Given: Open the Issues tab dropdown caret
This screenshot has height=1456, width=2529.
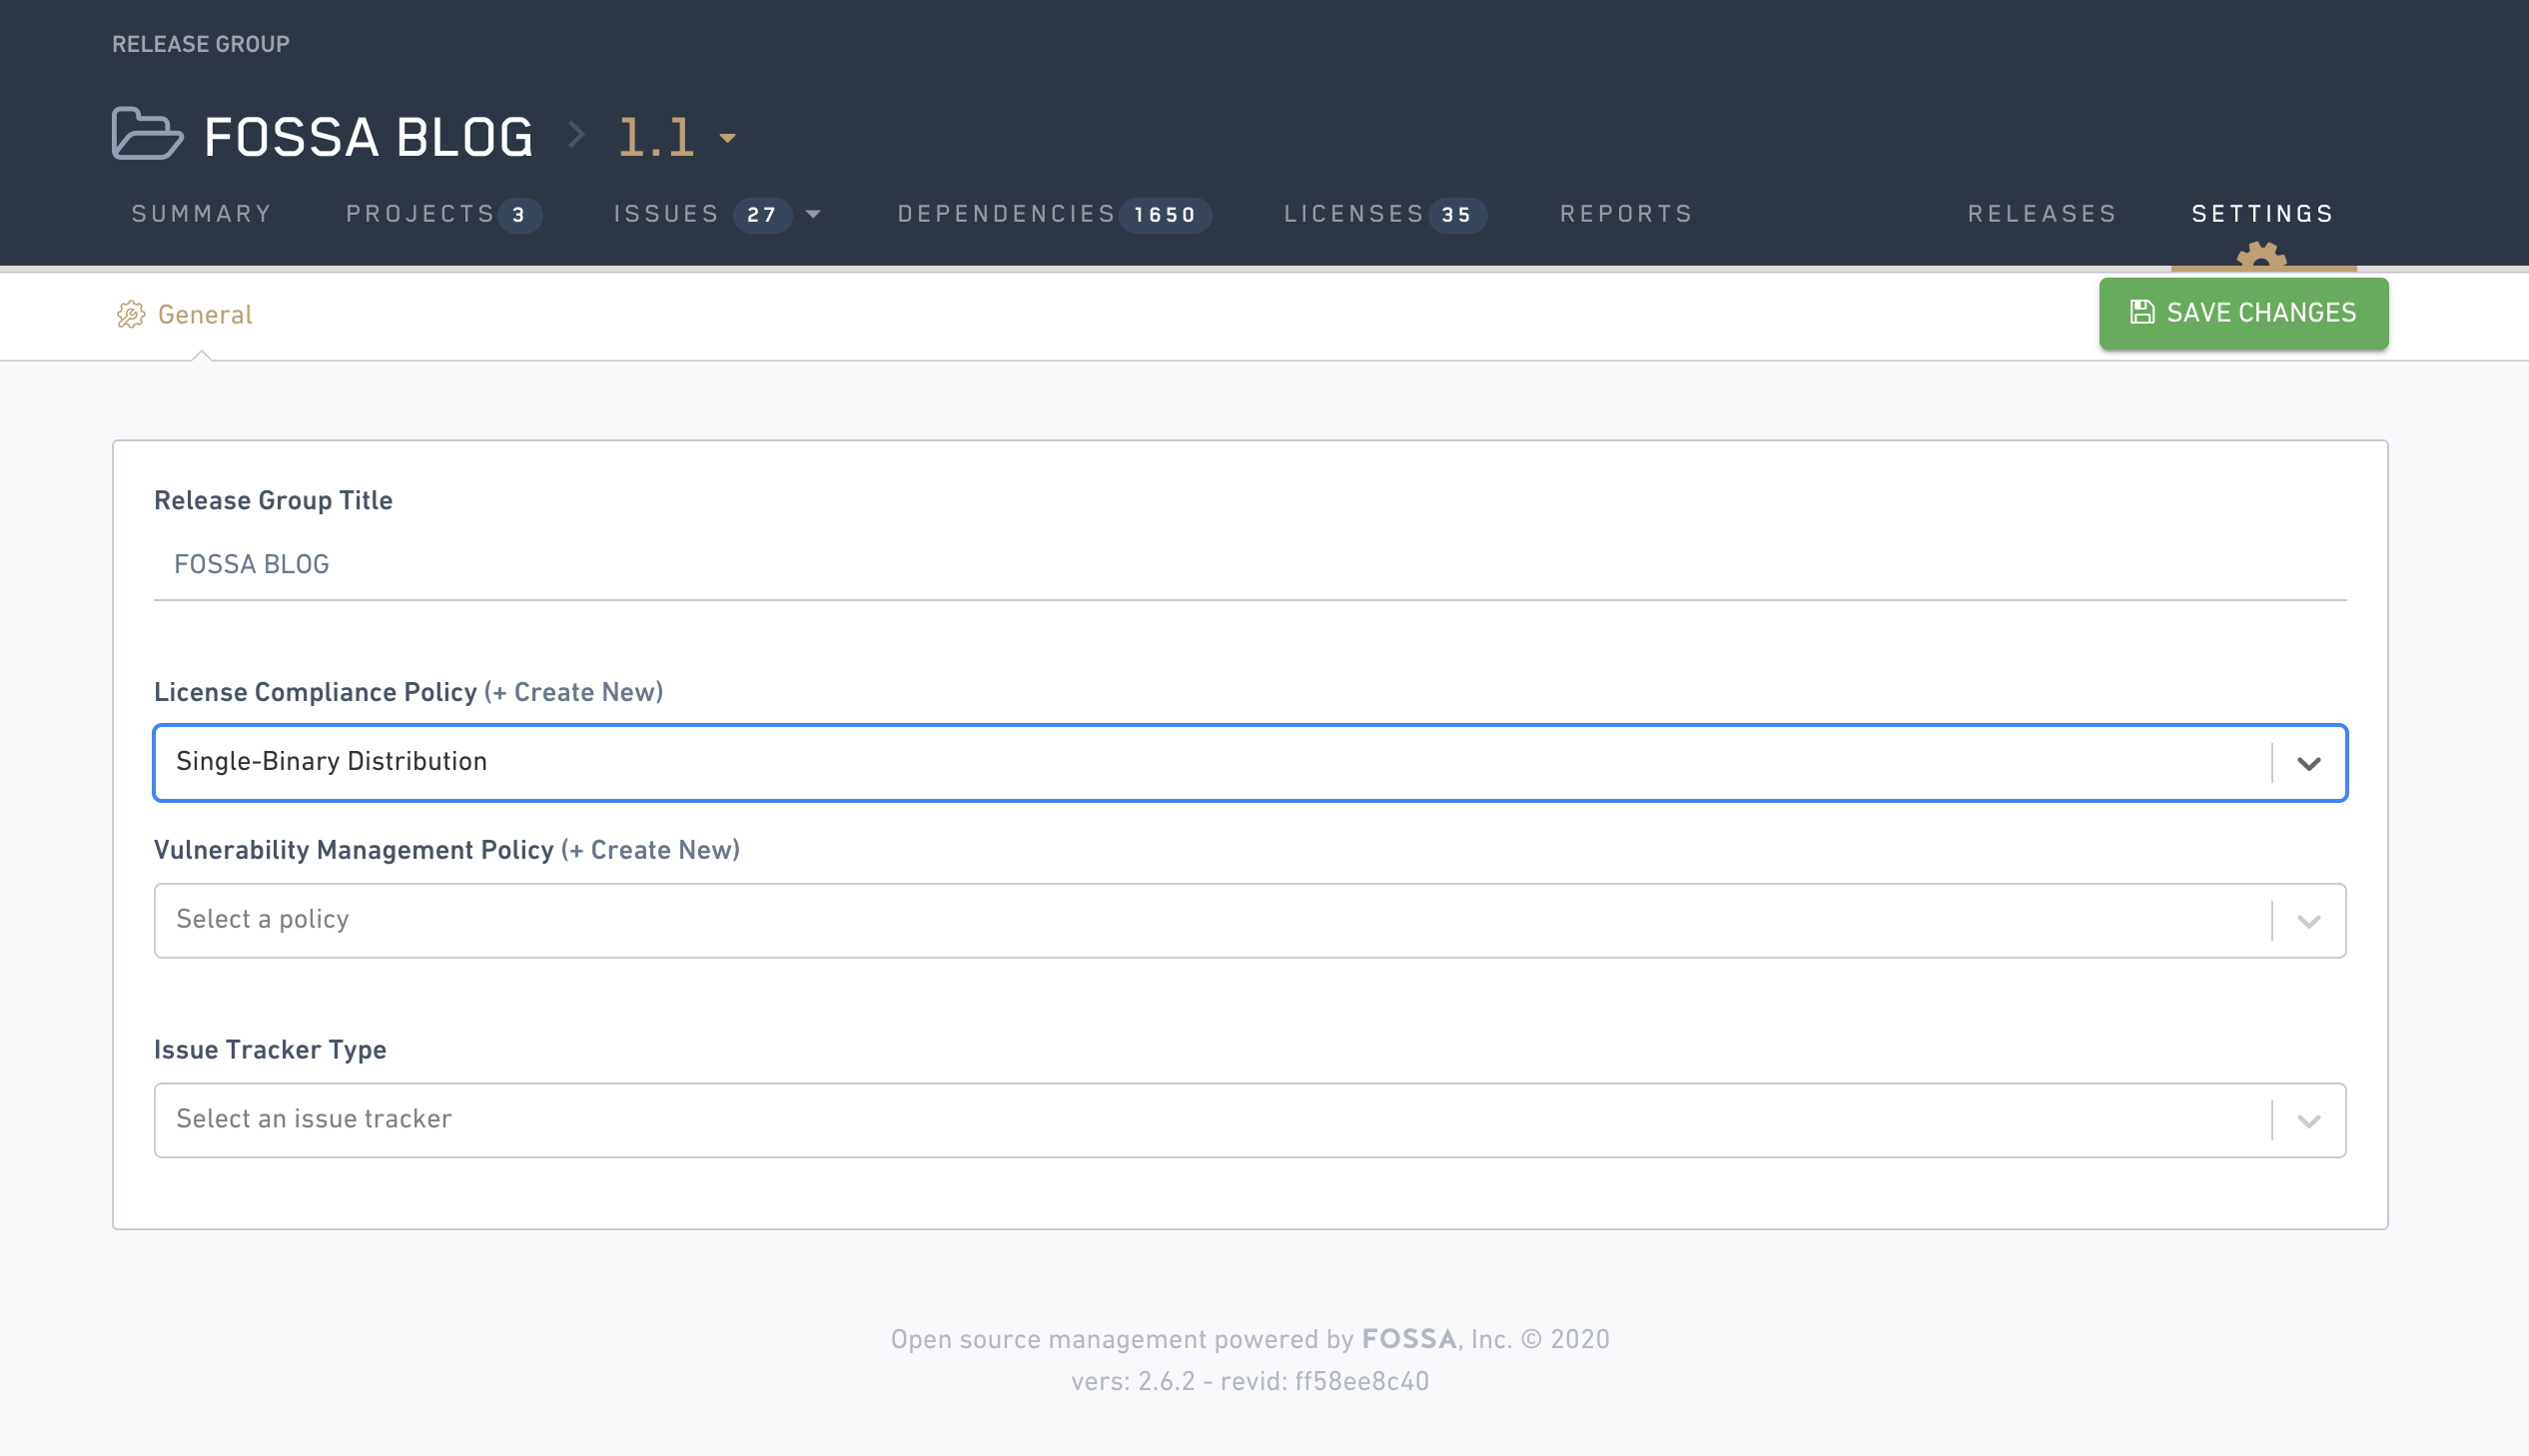Looking at the screenshot, I should point(813,214).
